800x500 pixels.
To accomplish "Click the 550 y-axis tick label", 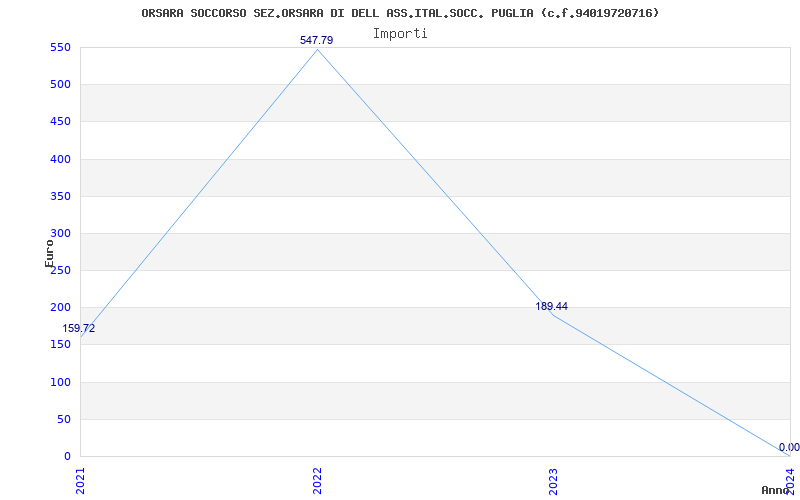I will tap(60, 47).
